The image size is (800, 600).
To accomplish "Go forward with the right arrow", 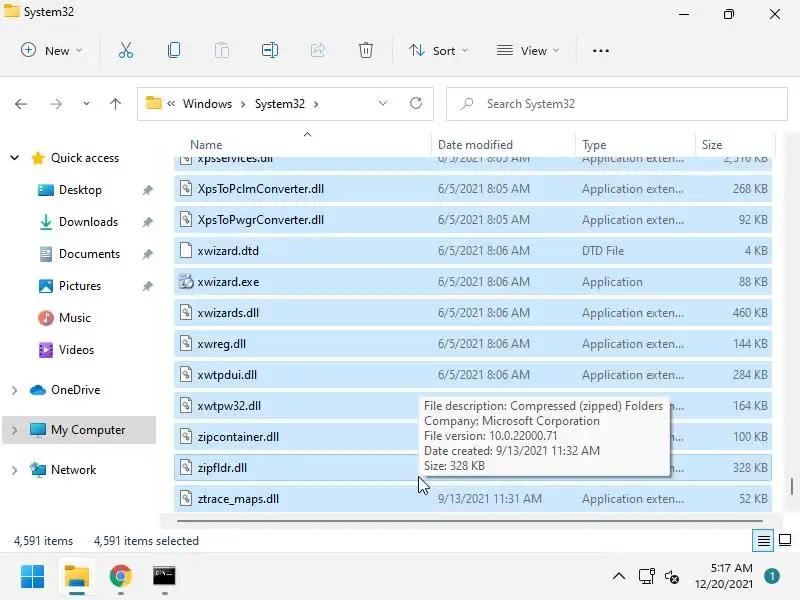I will (56, 104).
